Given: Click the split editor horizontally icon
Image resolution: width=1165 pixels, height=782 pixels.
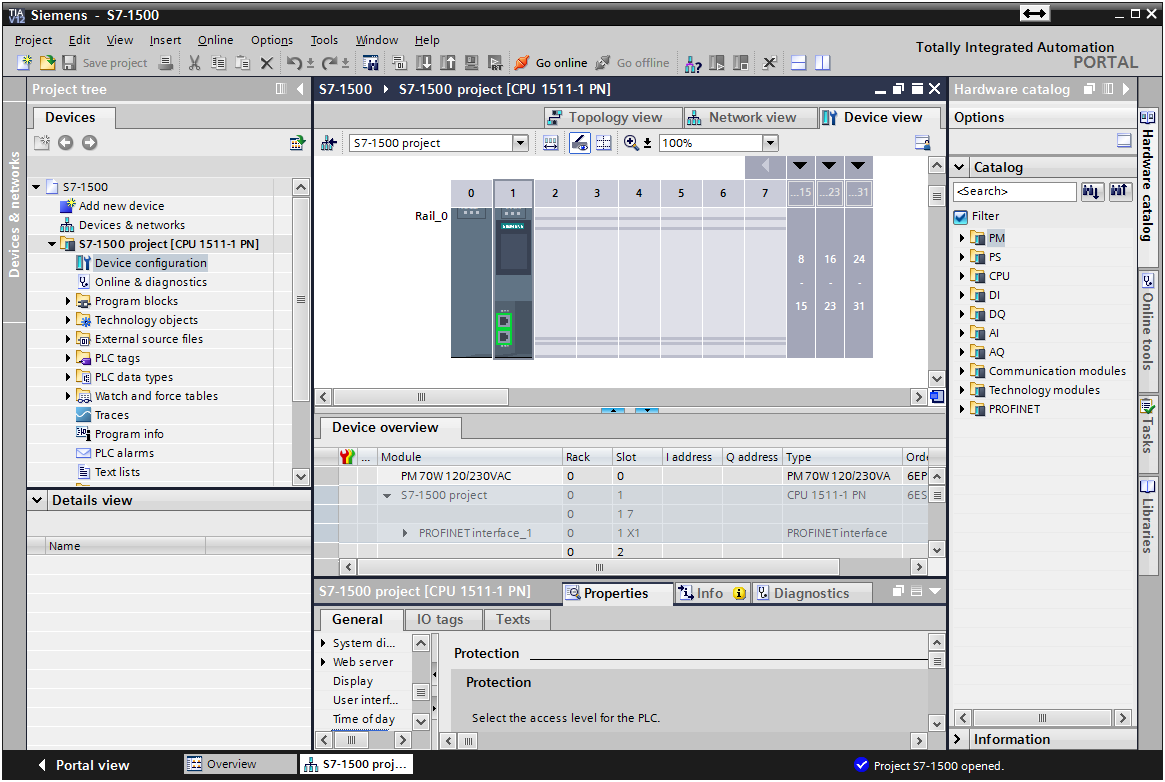Looking at the screenshot, I should click(799, 63).
